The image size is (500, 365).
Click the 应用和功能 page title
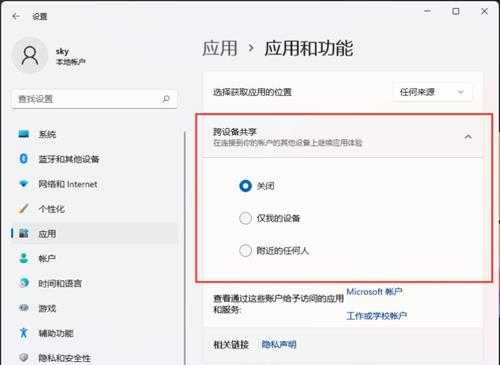coord(309,48)
